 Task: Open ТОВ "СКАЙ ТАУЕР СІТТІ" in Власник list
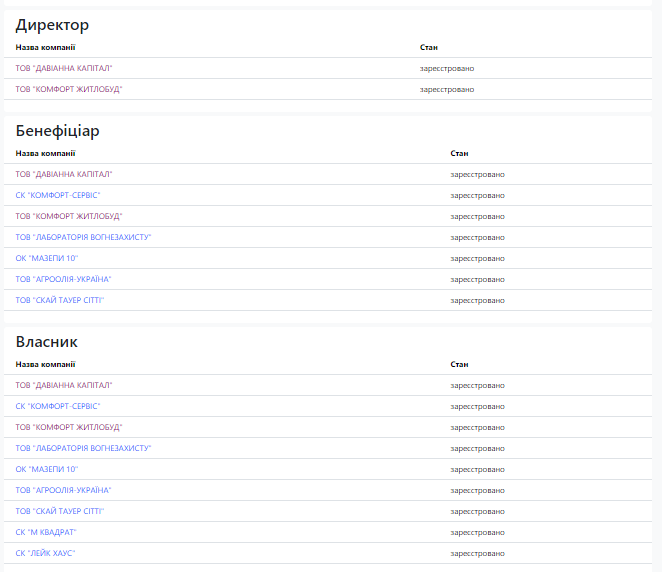pos(60,511)
